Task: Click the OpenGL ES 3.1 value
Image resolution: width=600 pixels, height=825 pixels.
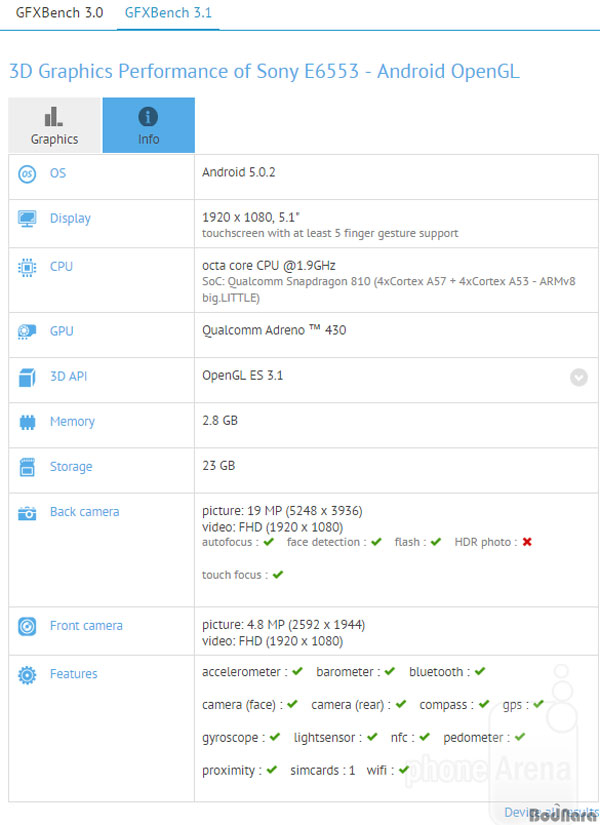Action: [242, 375]
